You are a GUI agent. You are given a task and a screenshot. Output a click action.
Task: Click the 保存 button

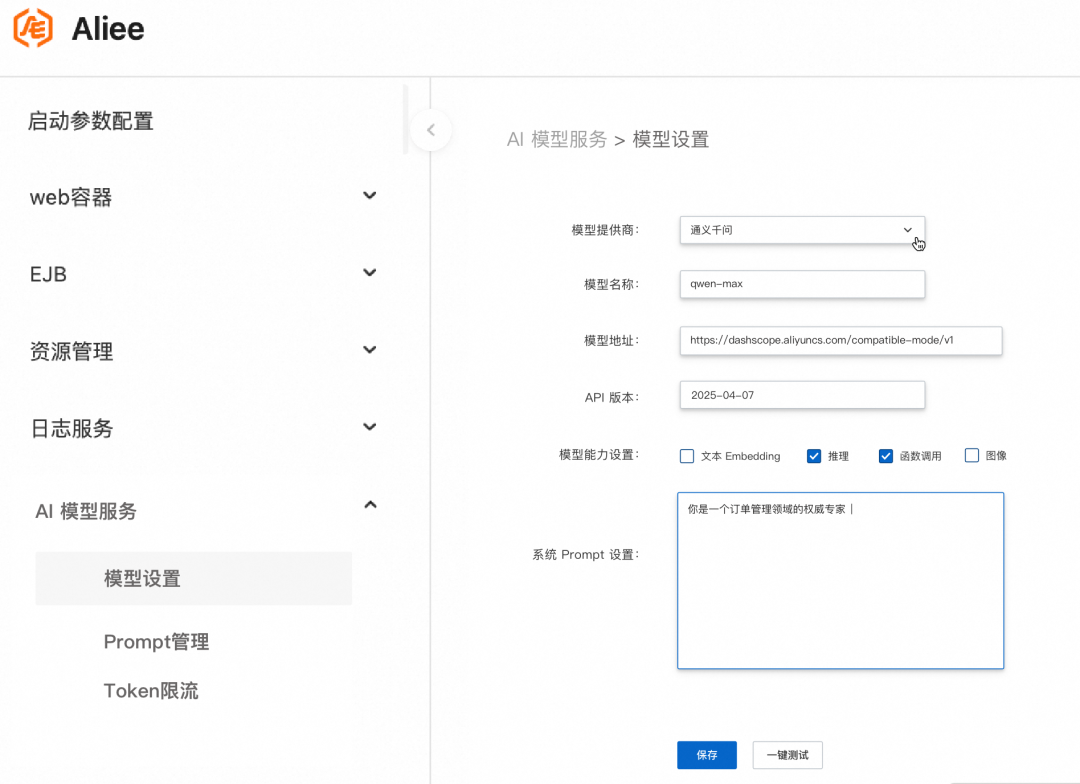point(706,755)
